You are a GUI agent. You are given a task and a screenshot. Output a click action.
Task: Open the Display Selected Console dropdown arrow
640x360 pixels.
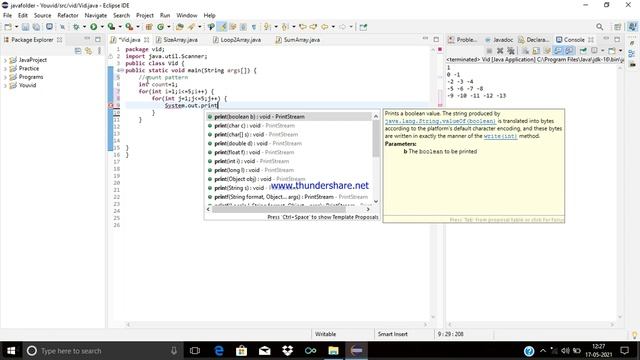pyautogui.click(x=602, y=51)
